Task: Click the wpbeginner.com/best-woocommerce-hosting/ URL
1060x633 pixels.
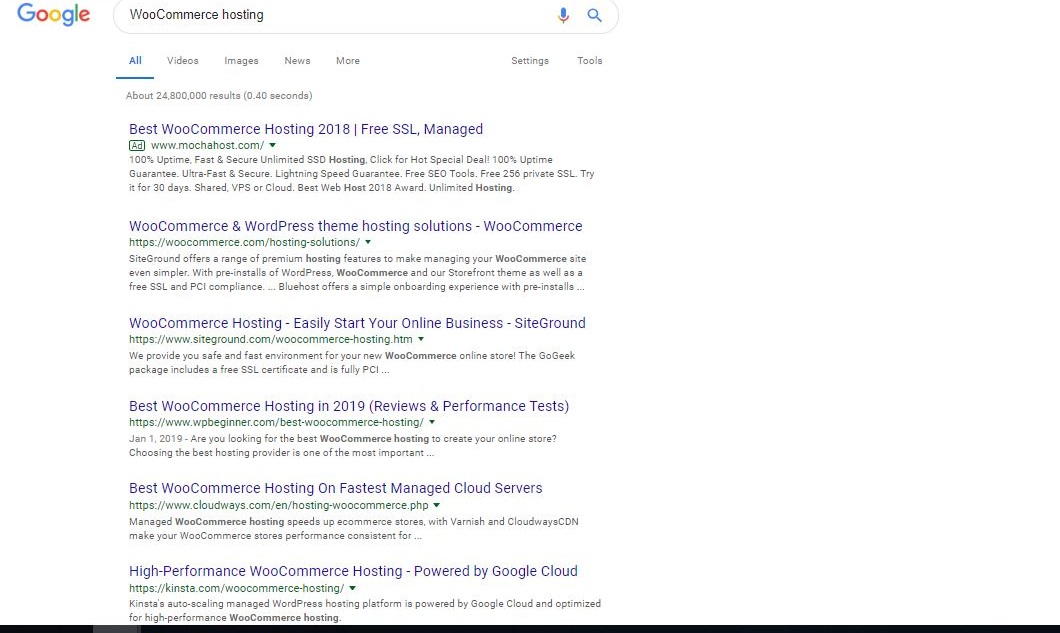Action: tap(276, 423)
